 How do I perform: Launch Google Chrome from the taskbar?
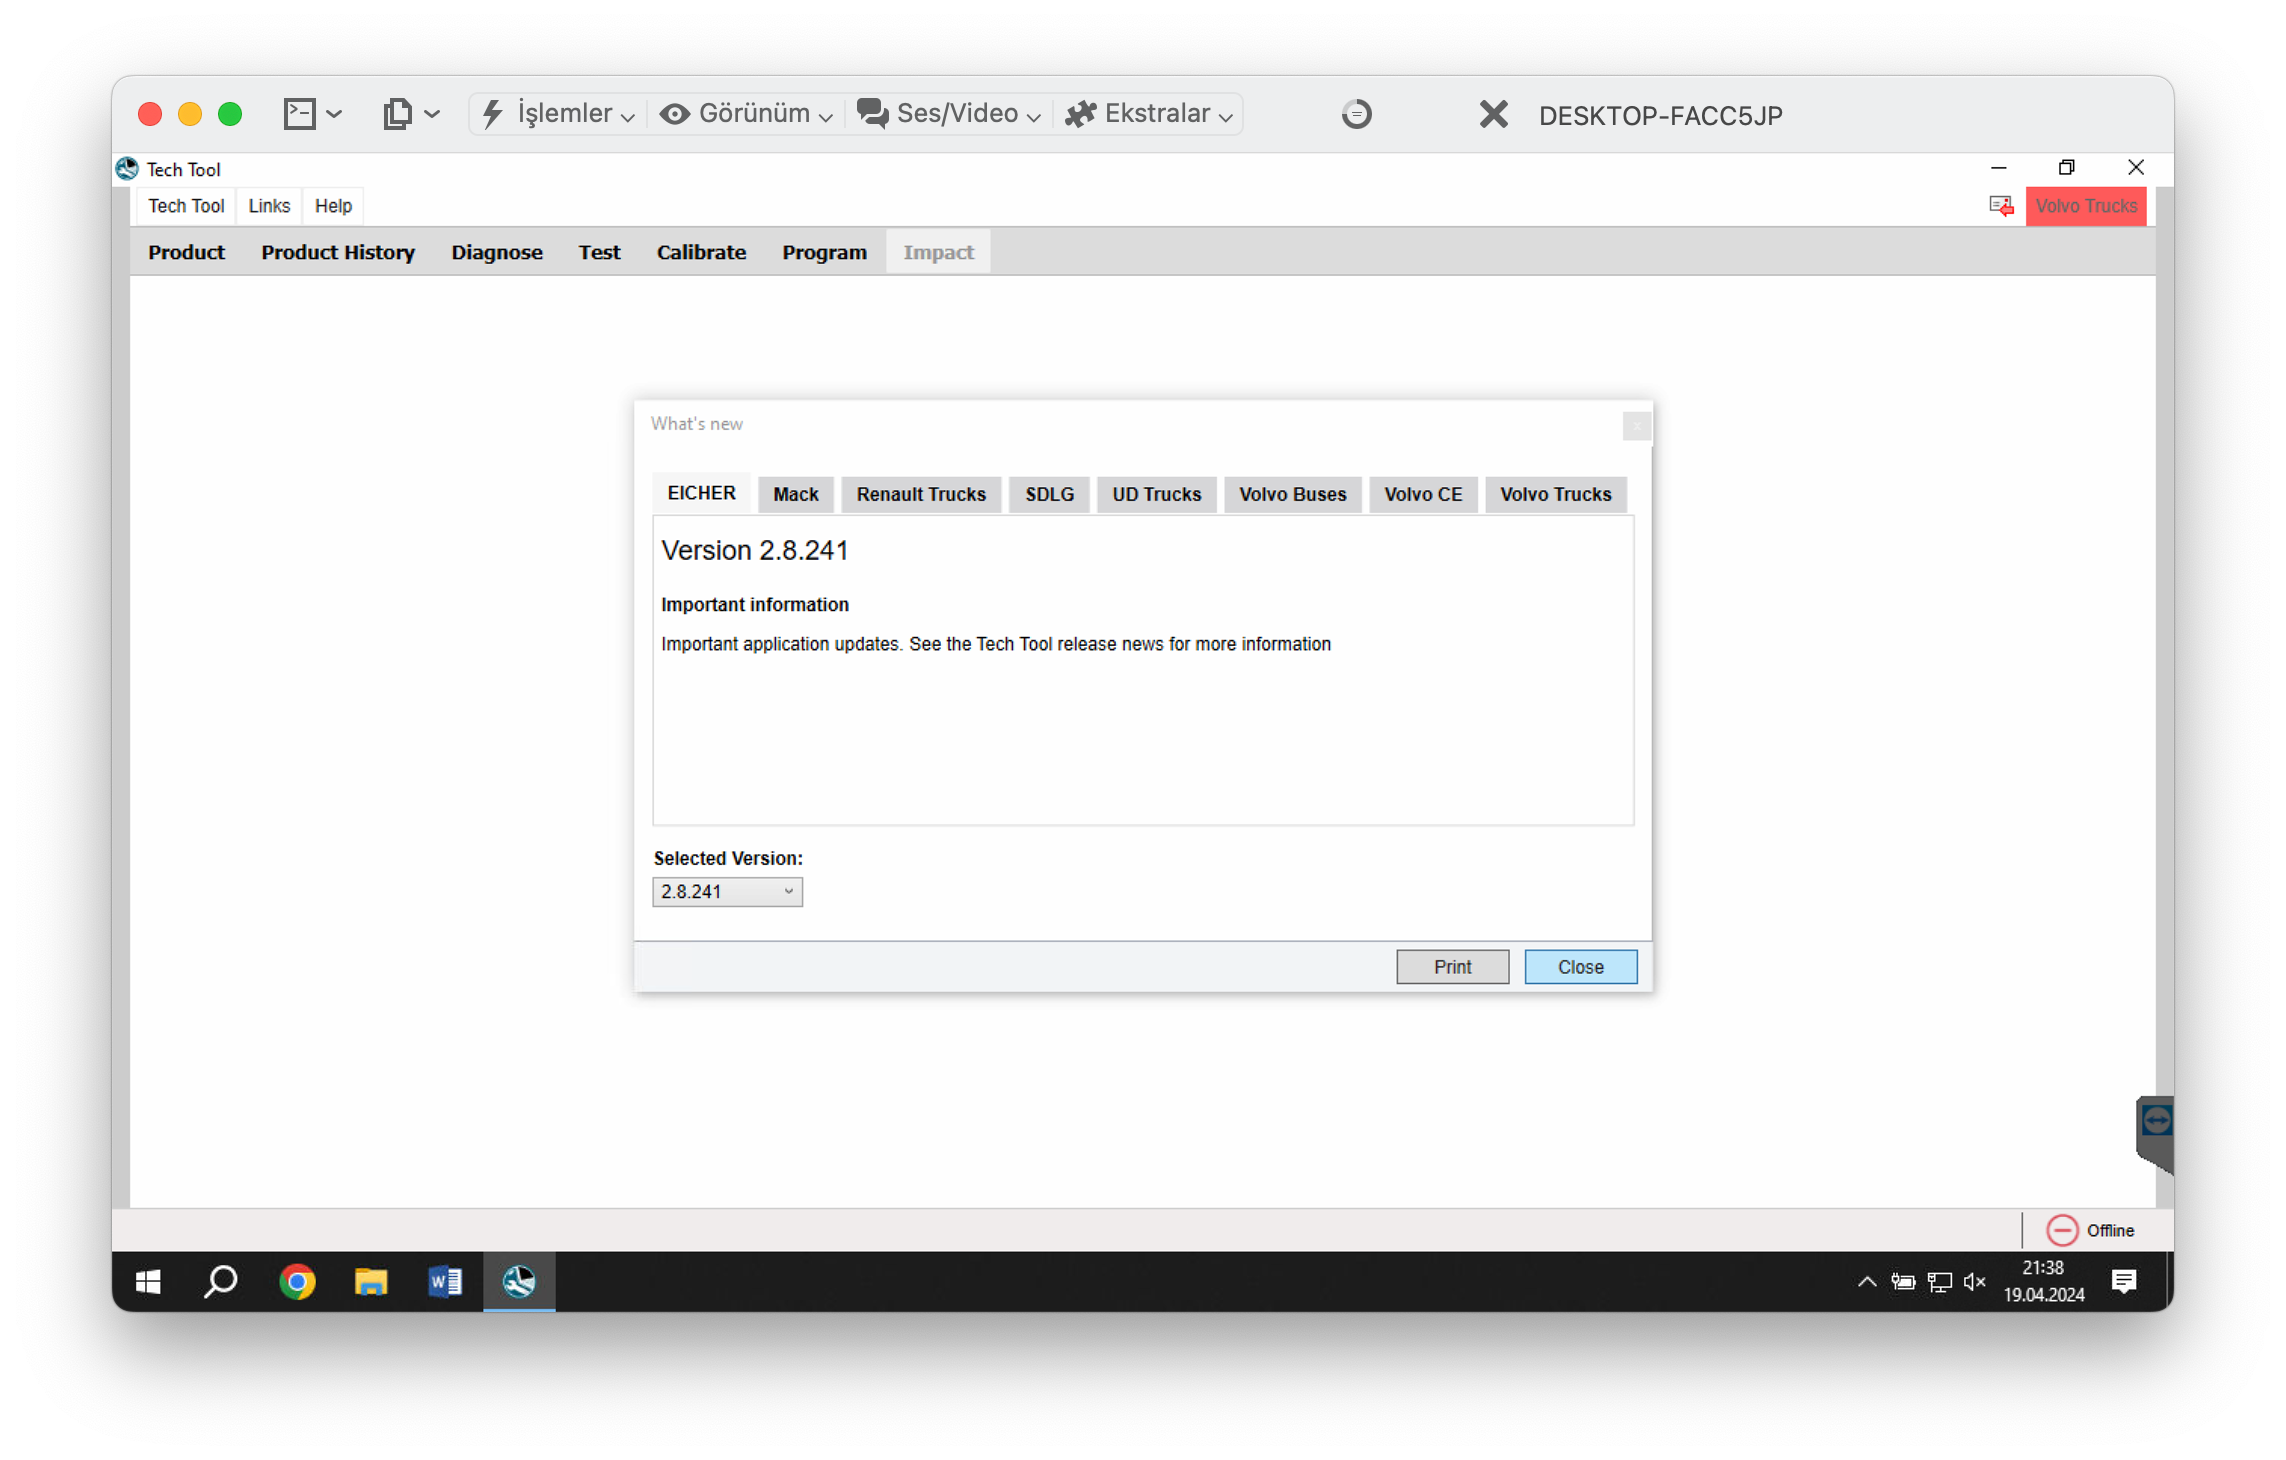click(x=296, y=1281)
